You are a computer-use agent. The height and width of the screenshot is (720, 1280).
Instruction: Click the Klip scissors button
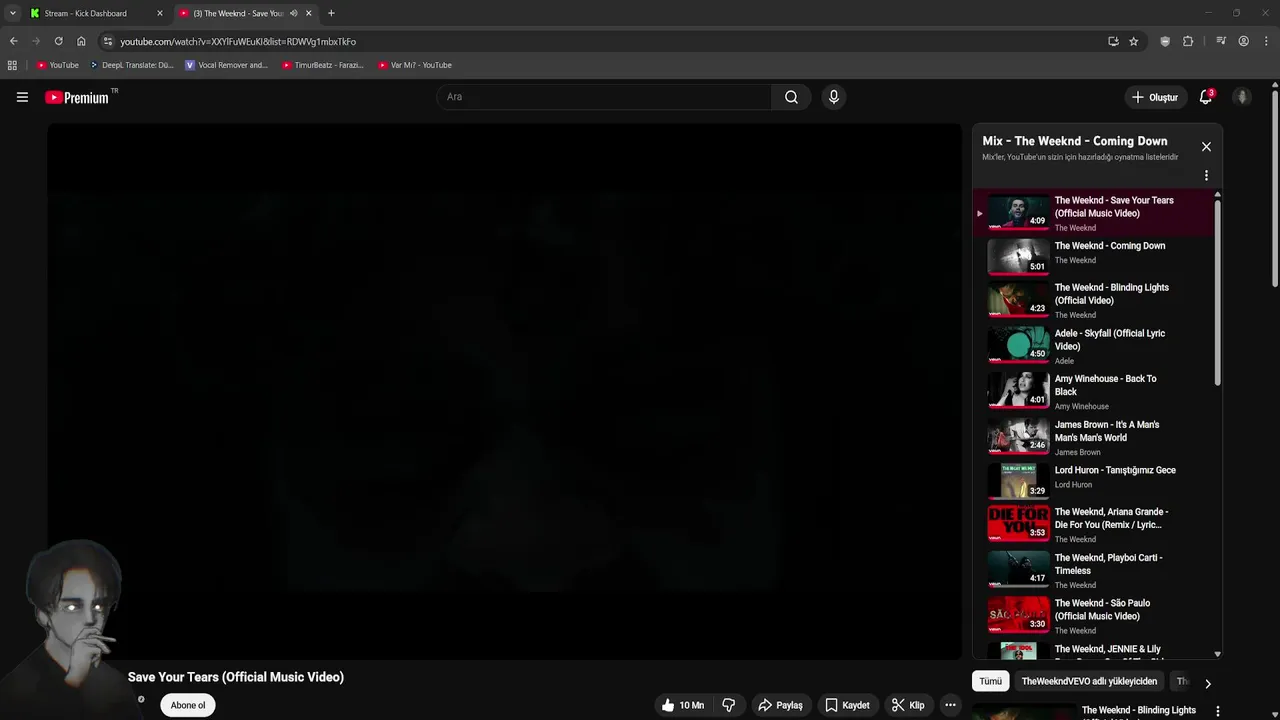(x=908, y=705)
